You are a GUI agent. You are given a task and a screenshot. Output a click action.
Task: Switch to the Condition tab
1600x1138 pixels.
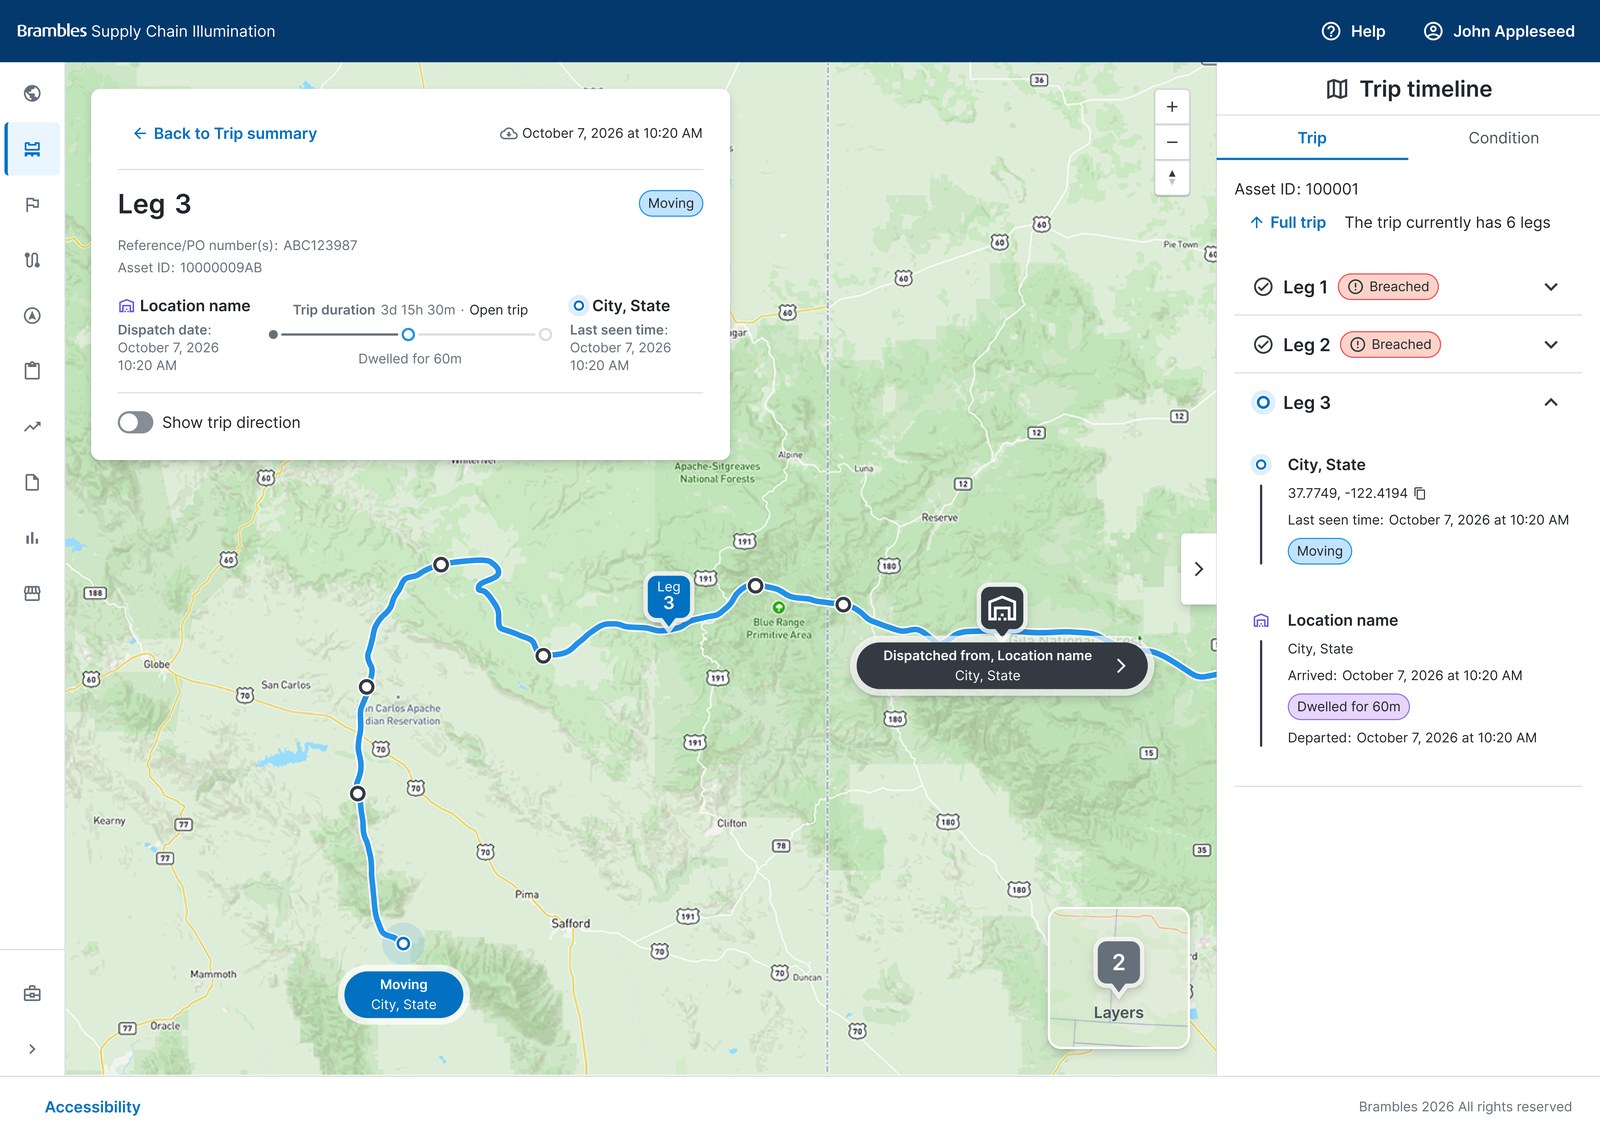(x=1503, y=138)
